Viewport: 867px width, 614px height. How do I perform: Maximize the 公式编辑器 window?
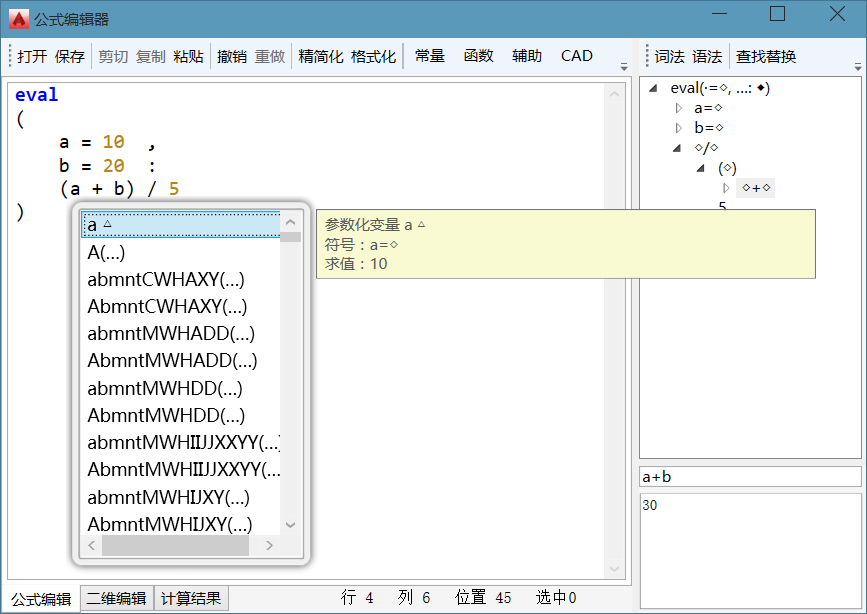777,14
